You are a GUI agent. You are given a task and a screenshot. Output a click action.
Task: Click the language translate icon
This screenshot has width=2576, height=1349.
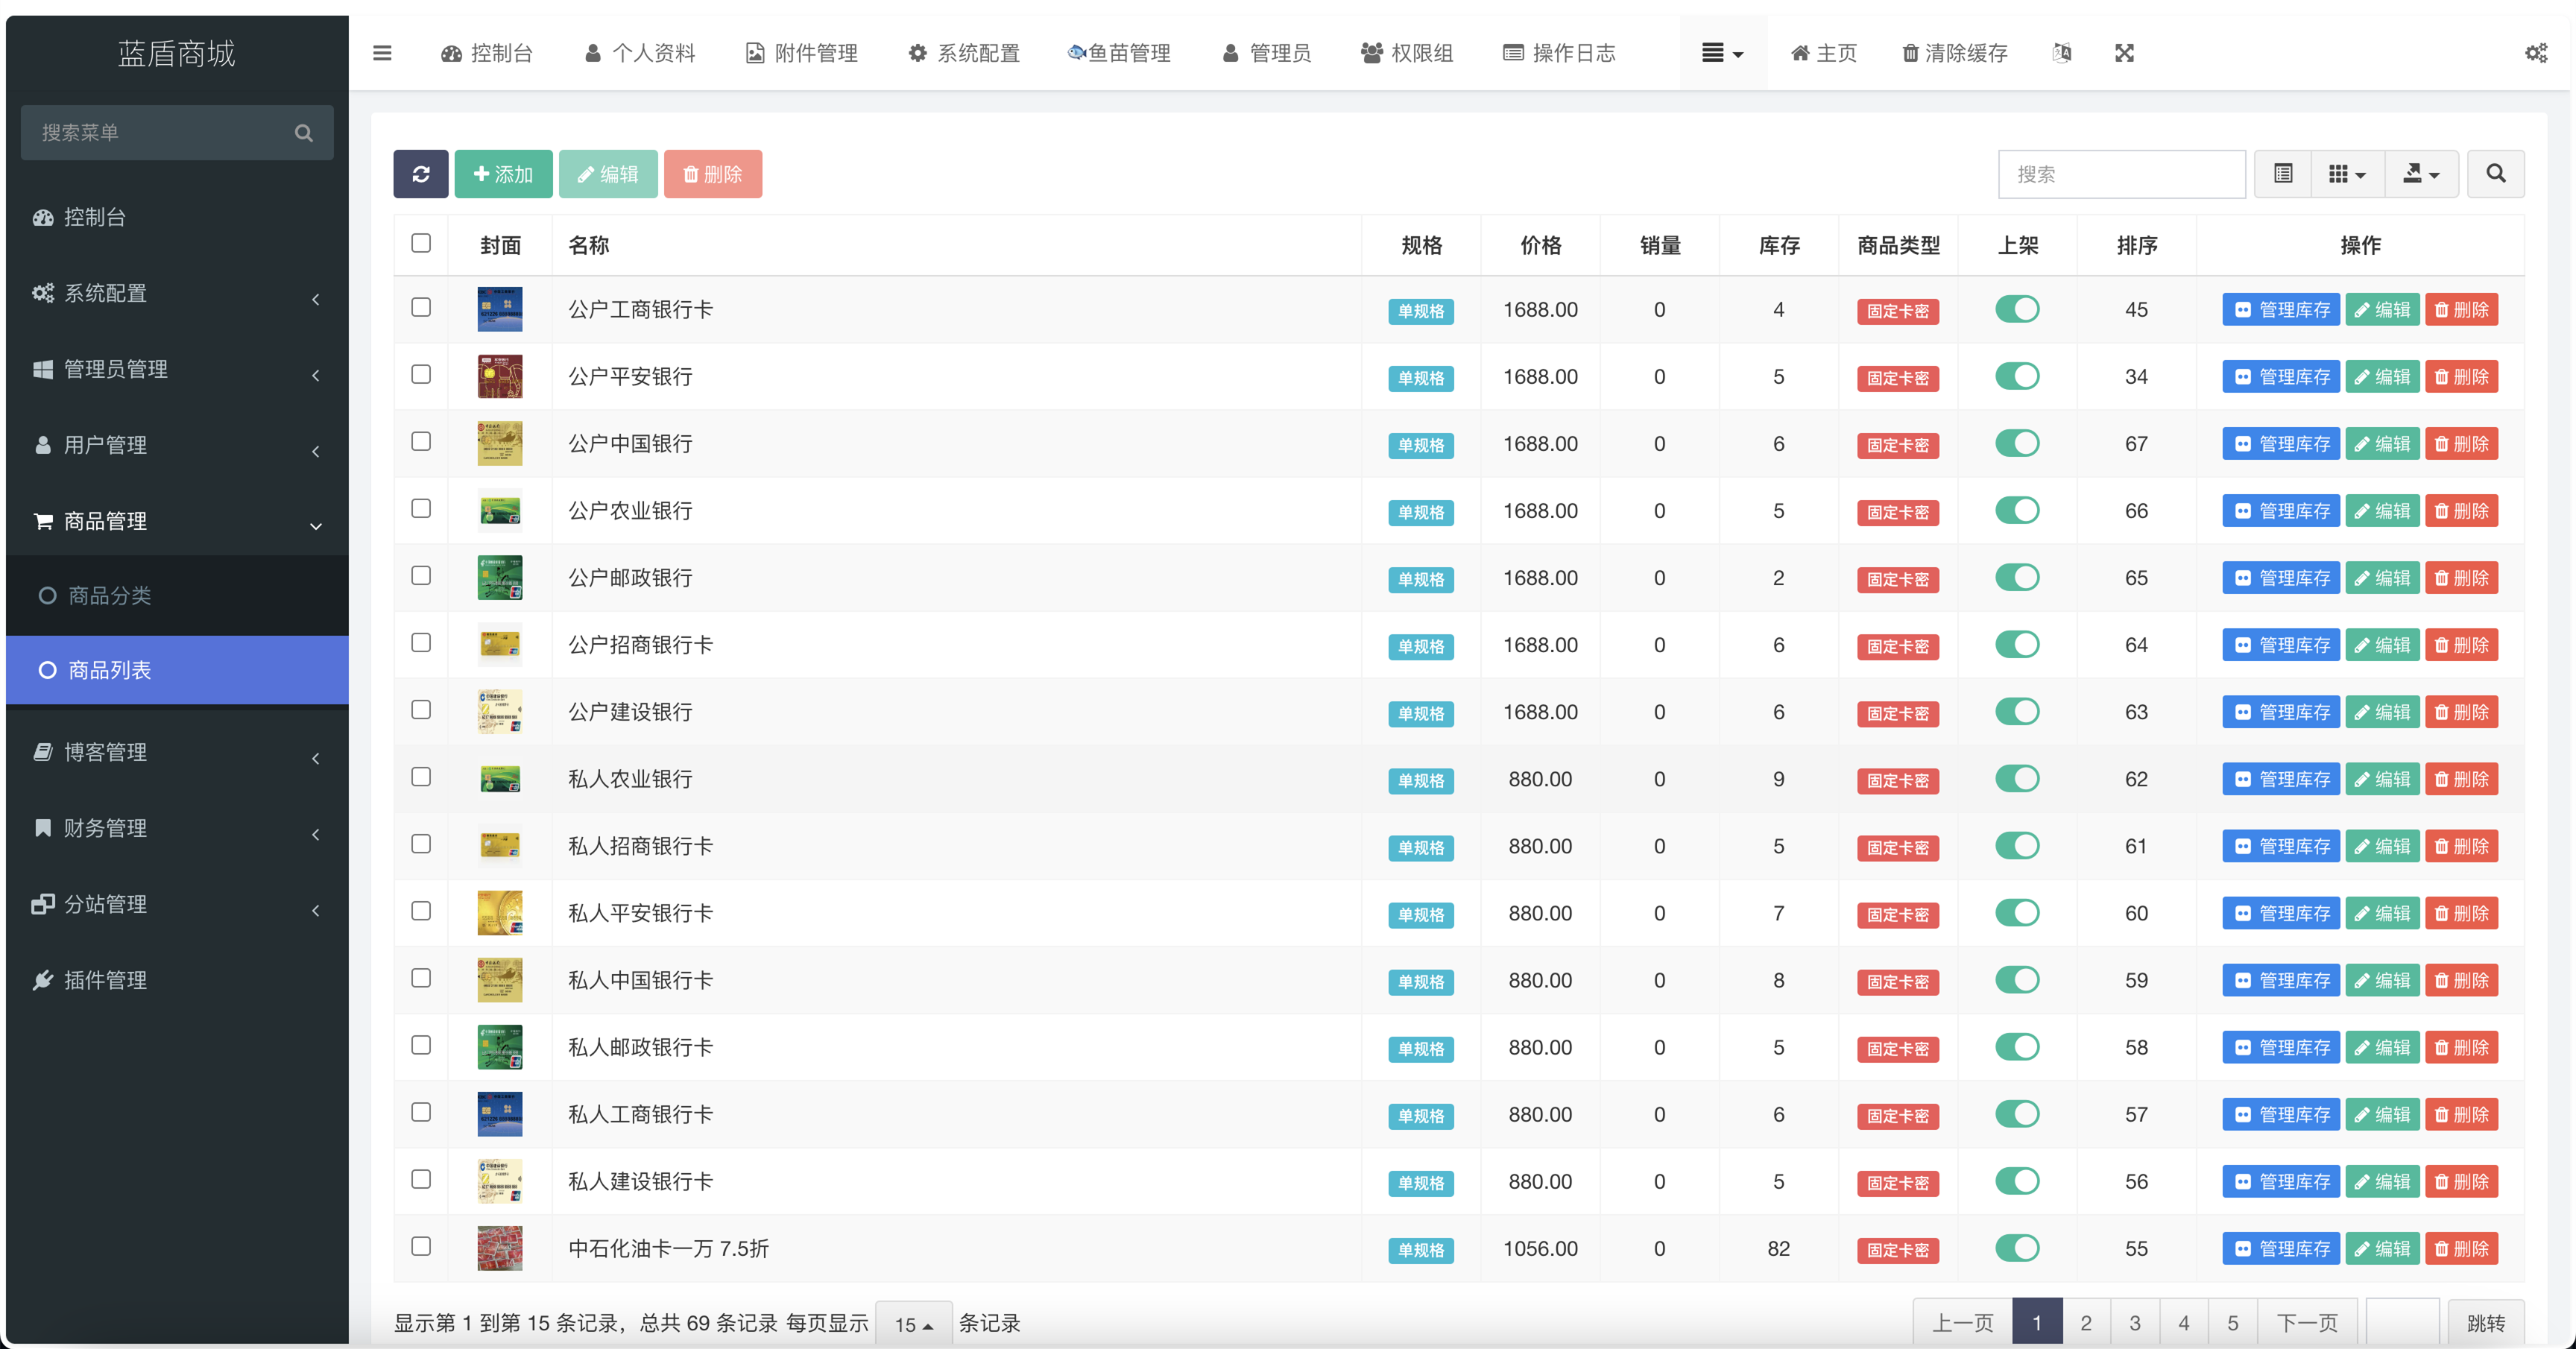(2061, 53)
